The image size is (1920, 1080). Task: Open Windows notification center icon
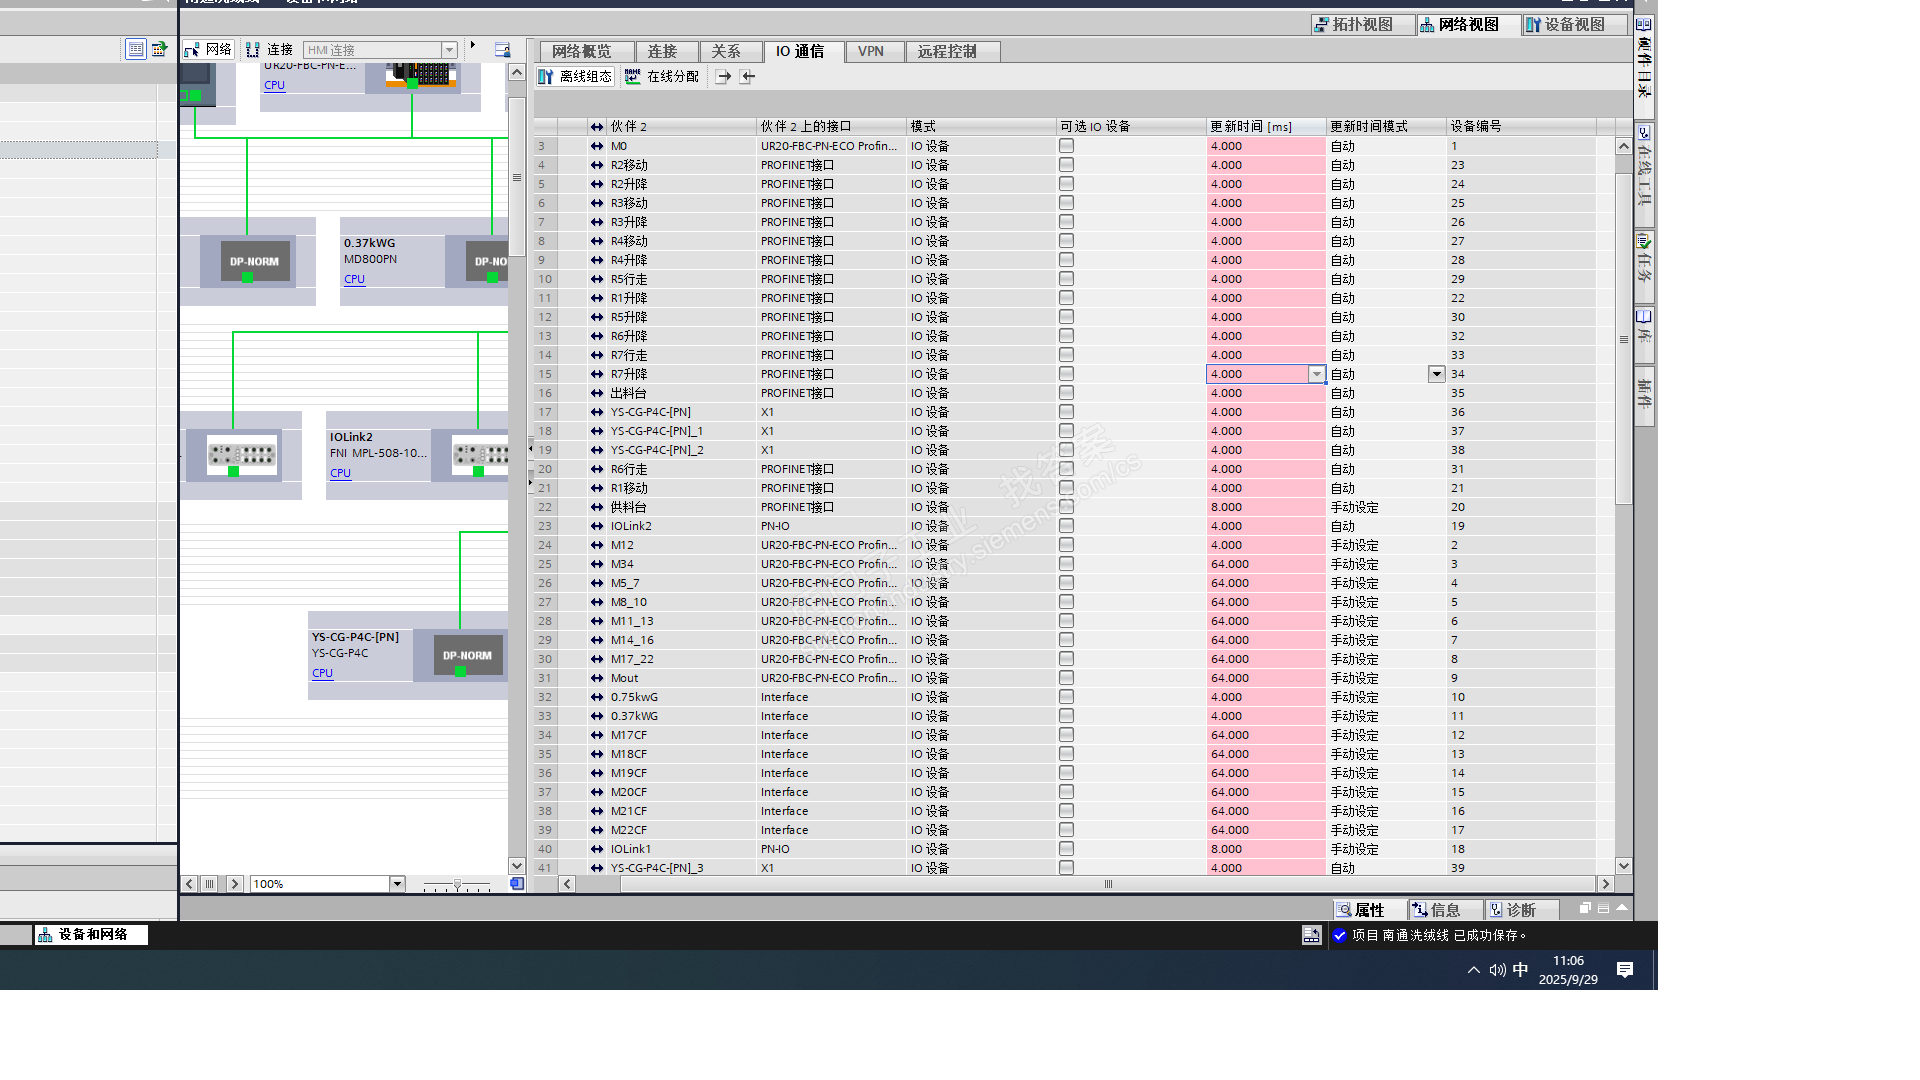1625,969
